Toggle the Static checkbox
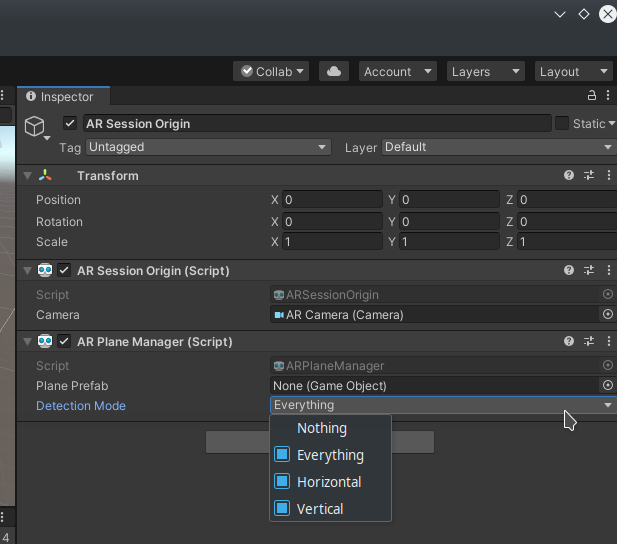The height and width of the screenshot is (544, 617). (562, 123)
